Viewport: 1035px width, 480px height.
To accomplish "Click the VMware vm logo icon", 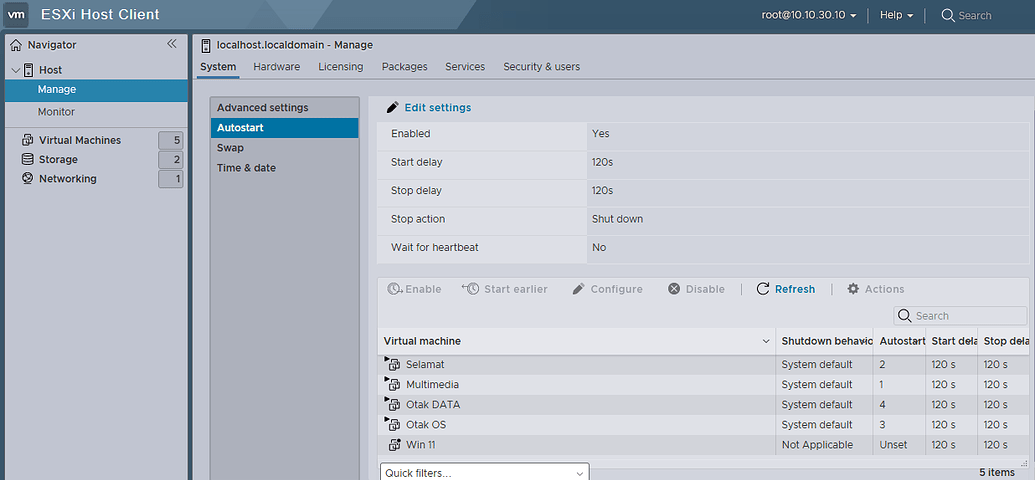I will (x=15, y=15).
